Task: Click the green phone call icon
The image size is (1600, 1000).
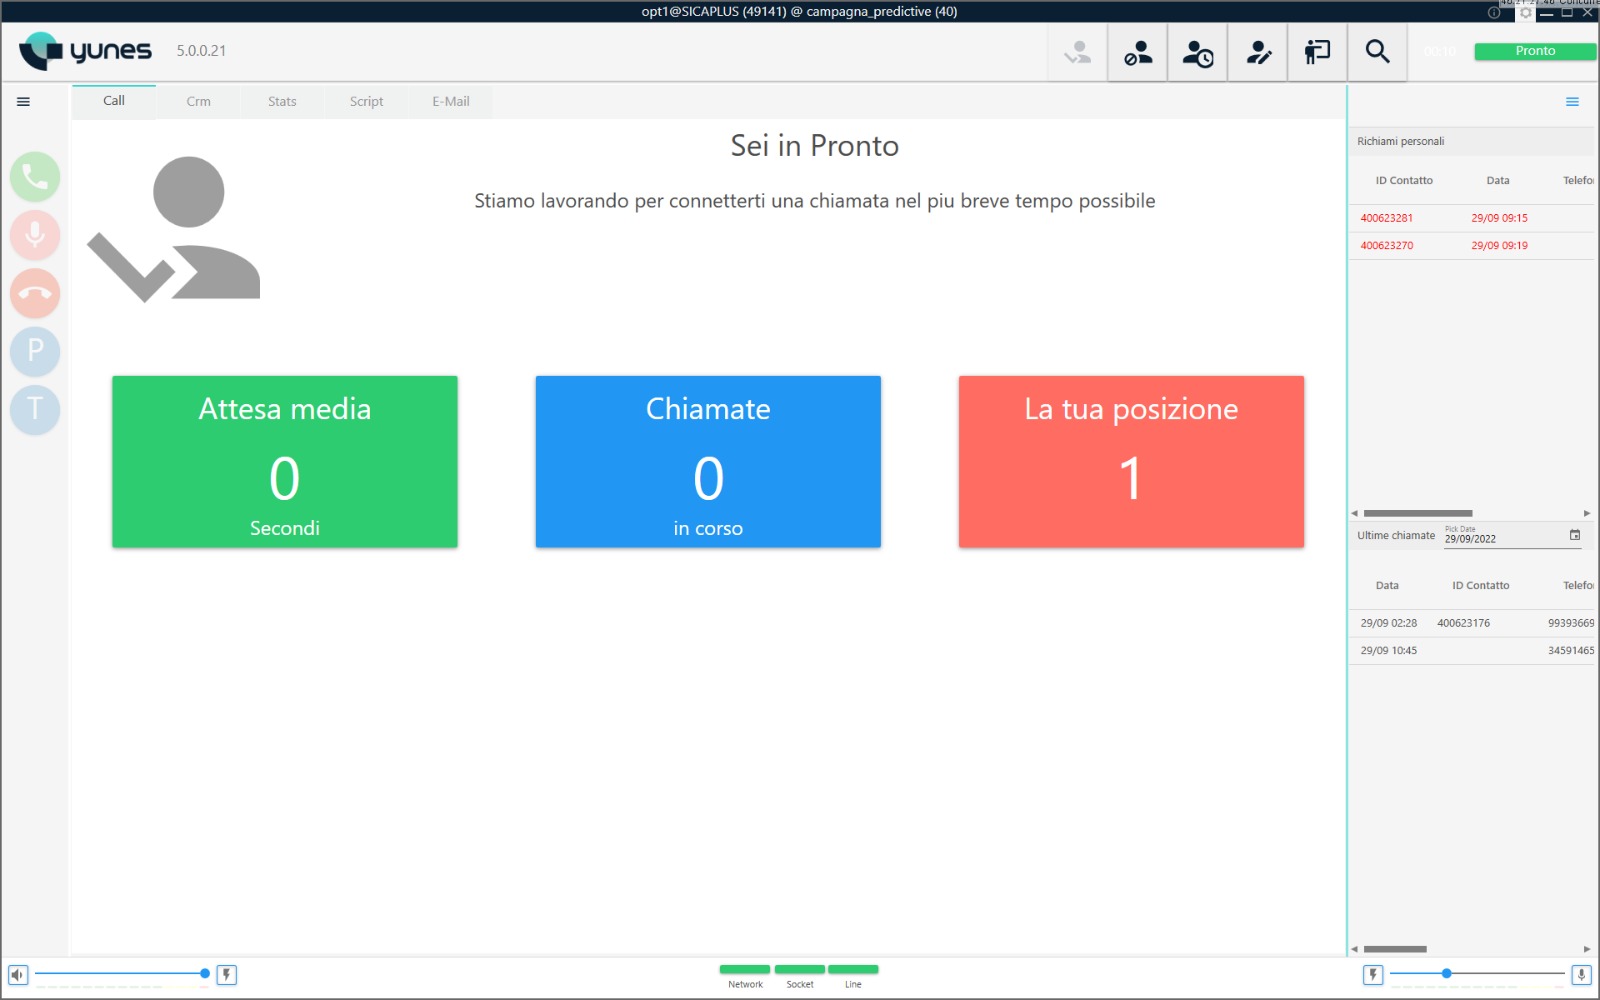Action: (x=35, y=177)
